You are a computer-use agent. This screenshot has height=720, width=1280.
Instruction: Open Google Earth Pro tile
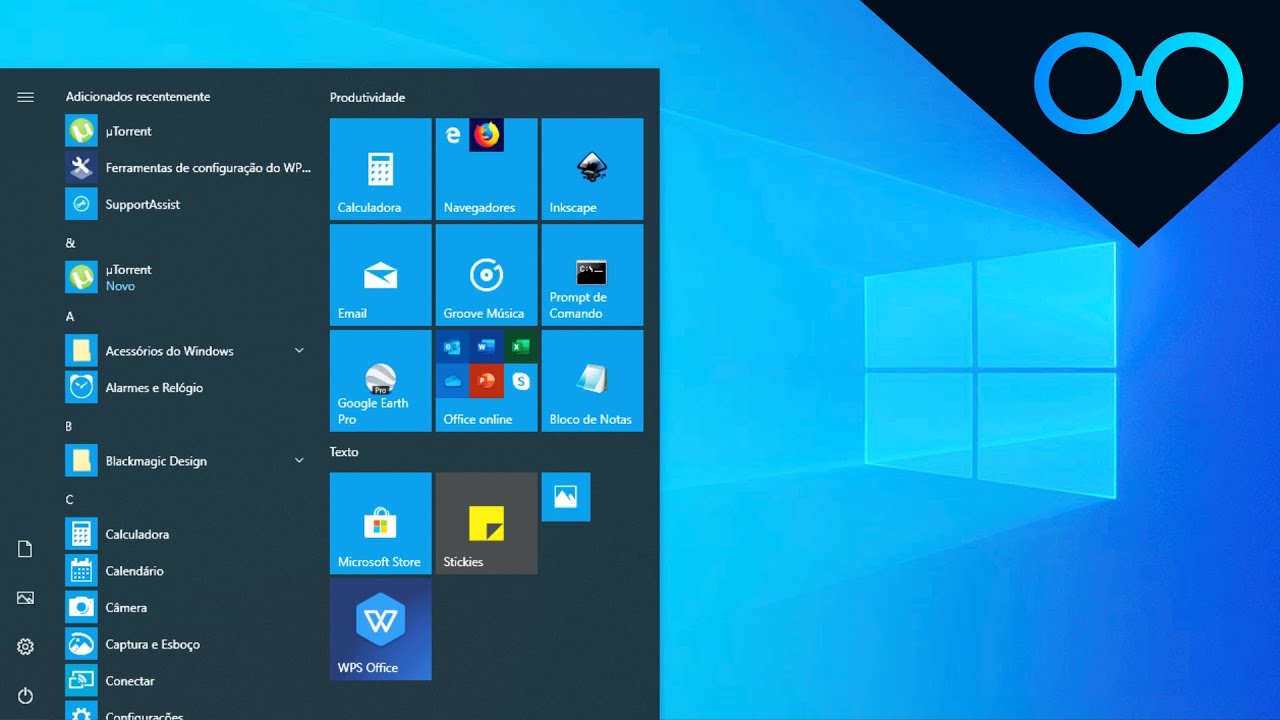pos(381,381)
